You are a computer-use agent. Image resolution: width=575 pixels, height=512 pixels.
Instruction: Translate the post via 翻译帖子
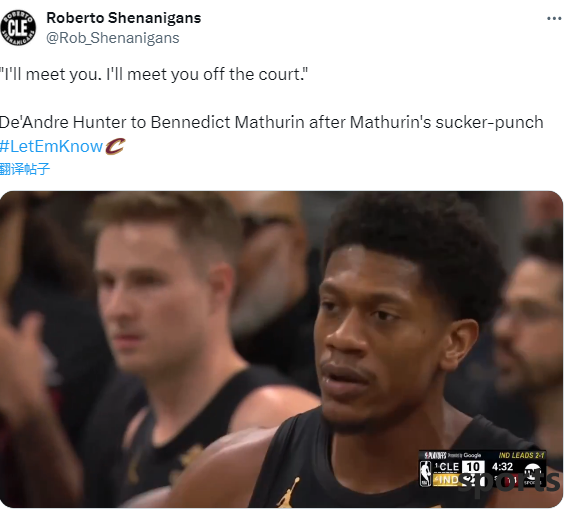tap(25, 169)
